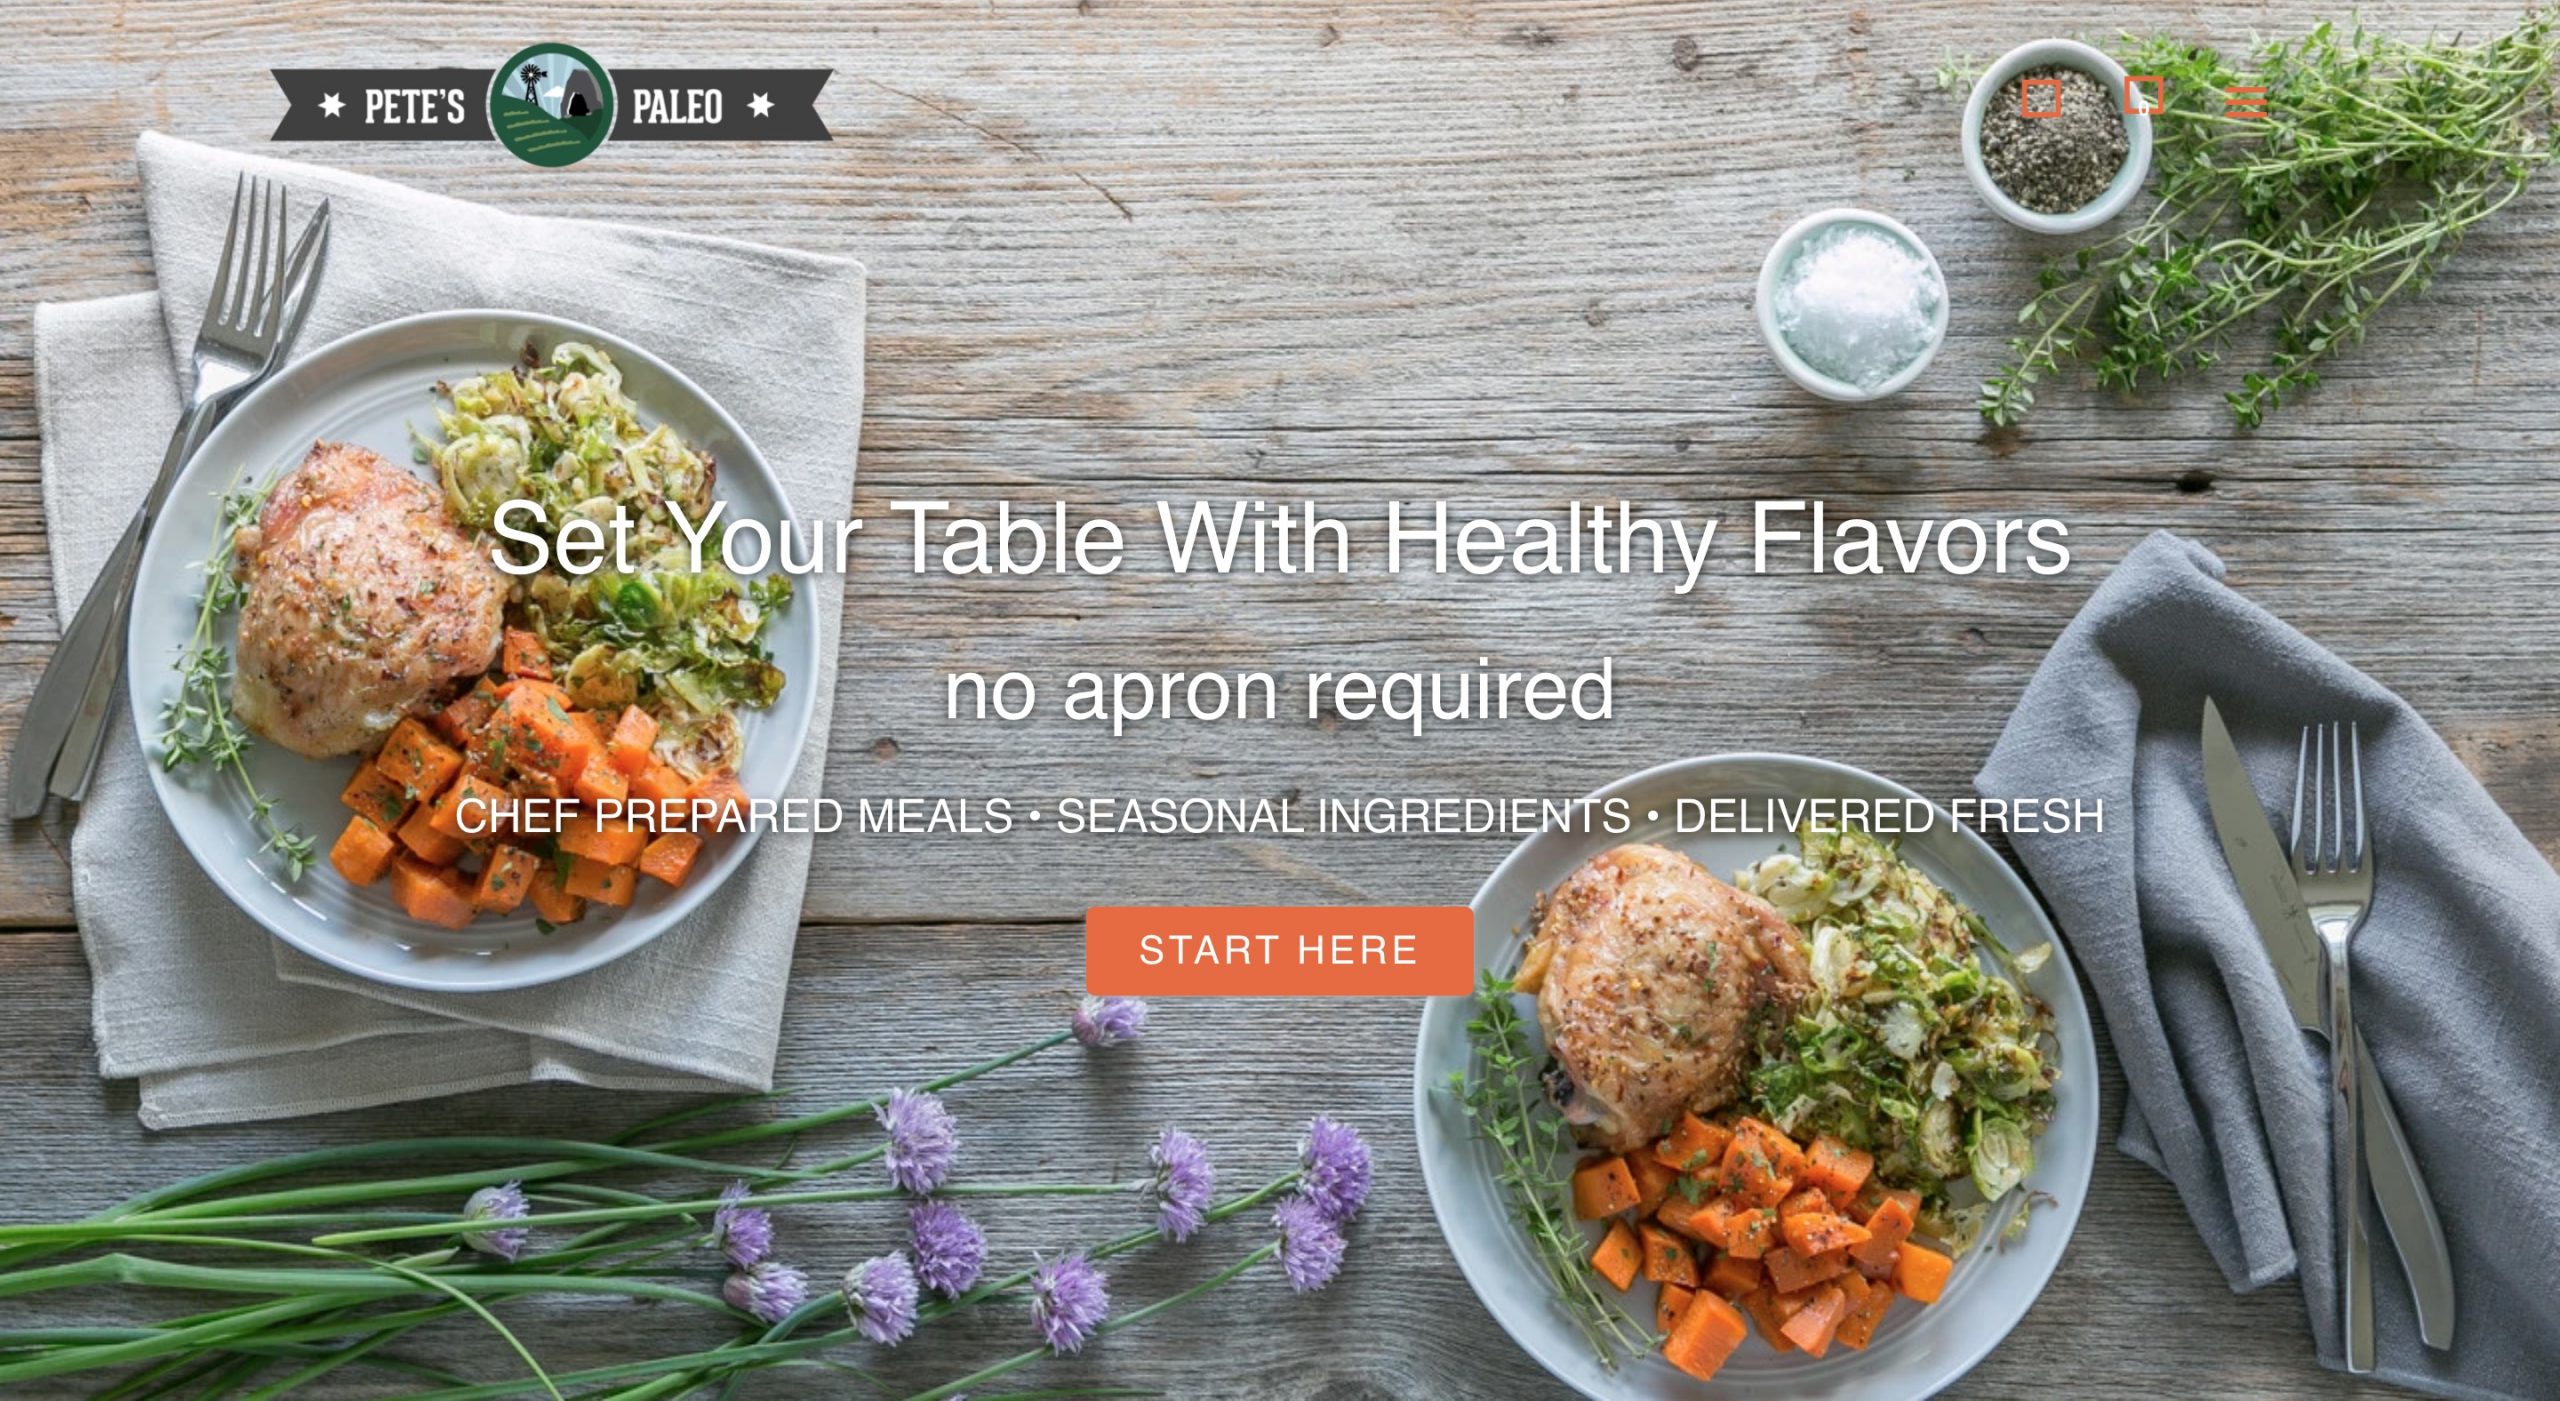Open the orange hamburger menu

click(x=2246, y=102)
